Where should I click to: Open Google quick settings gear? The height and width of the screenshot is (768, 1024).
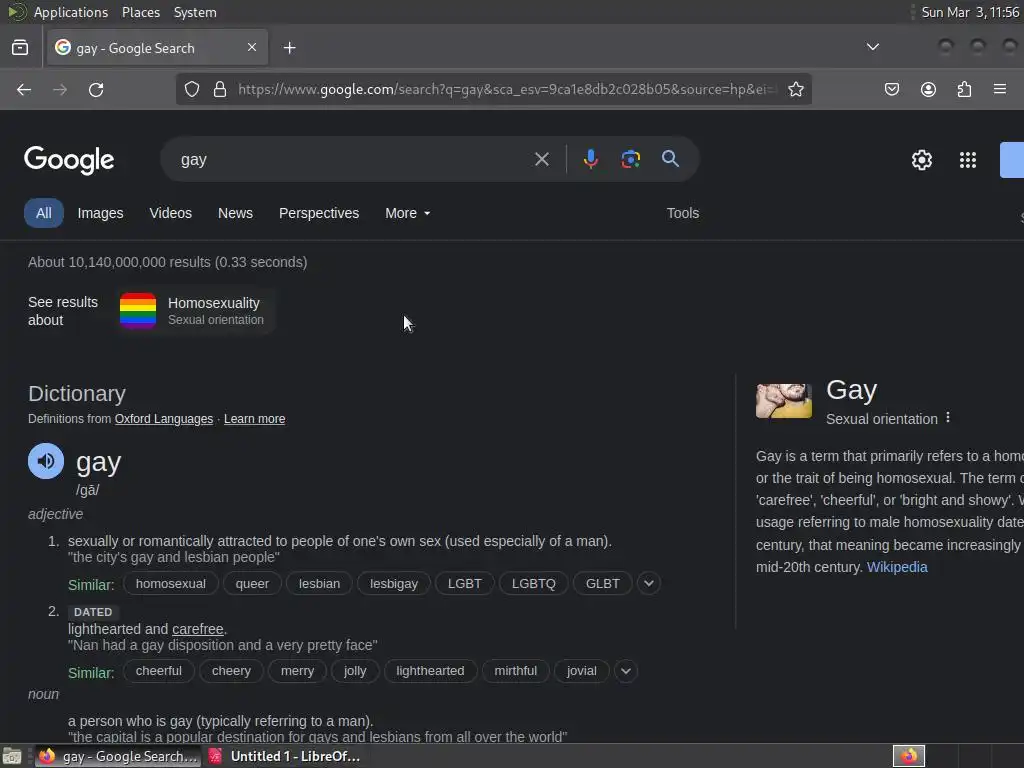pyautogui.click(x=921, y=160)
